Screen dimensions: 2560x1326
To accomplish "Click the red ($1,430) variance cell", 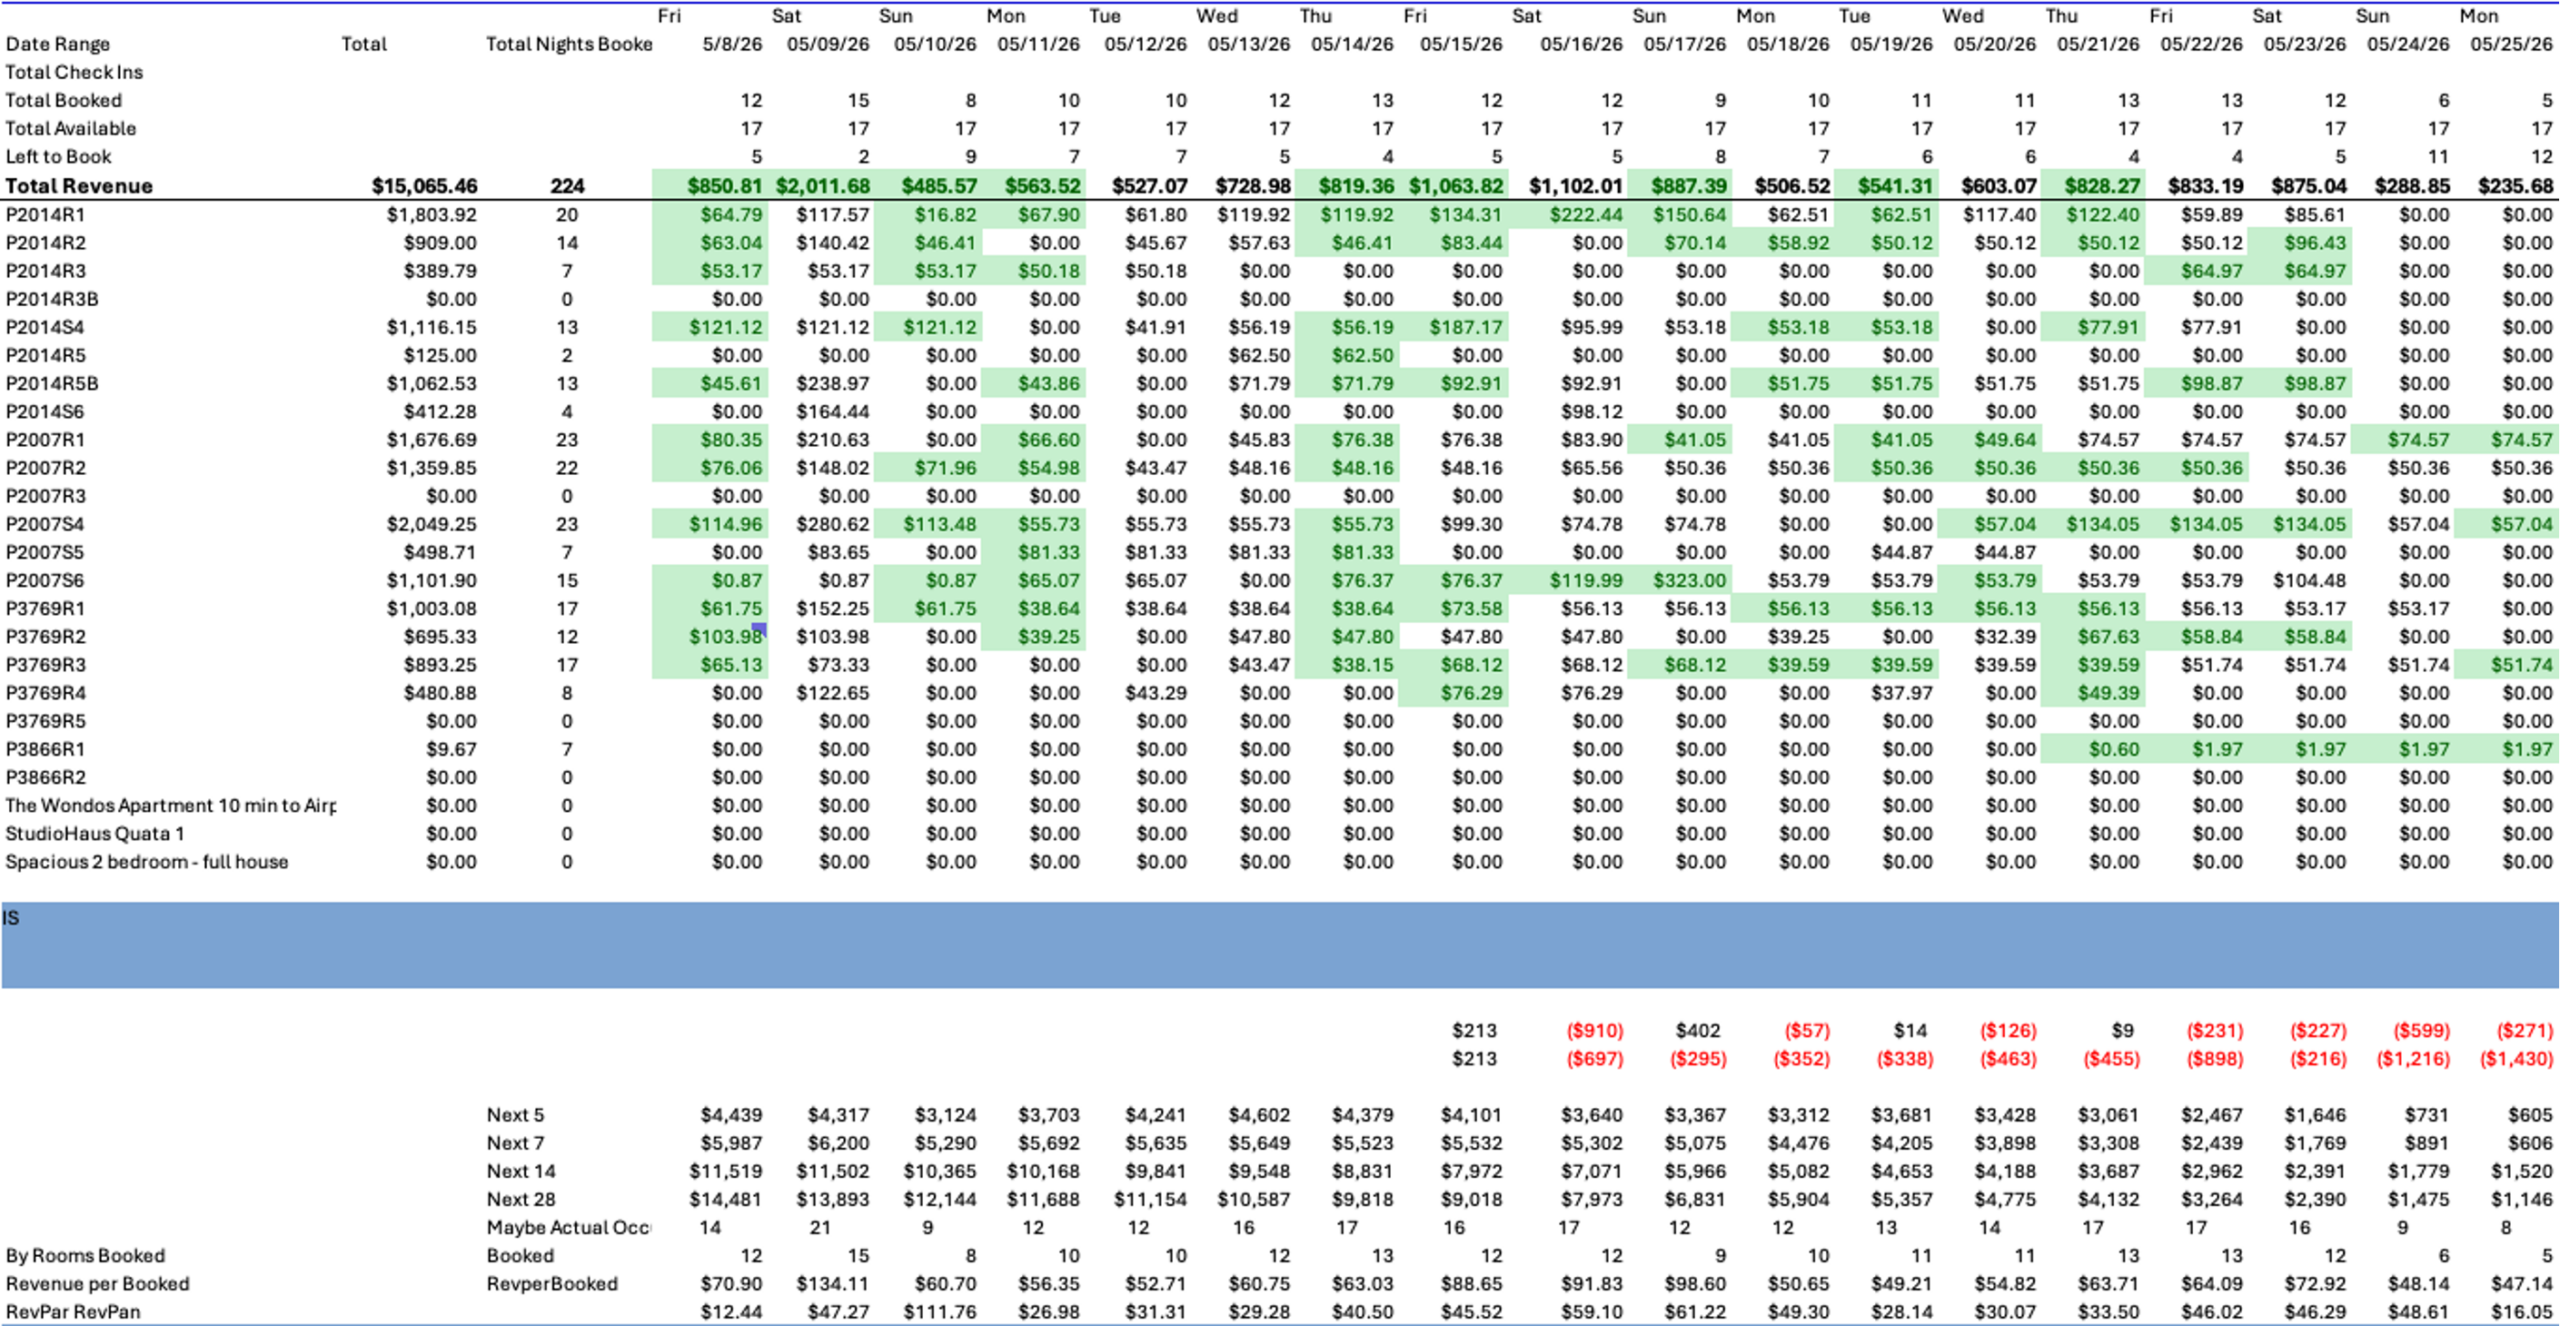I will [x=2516, y=1059].
